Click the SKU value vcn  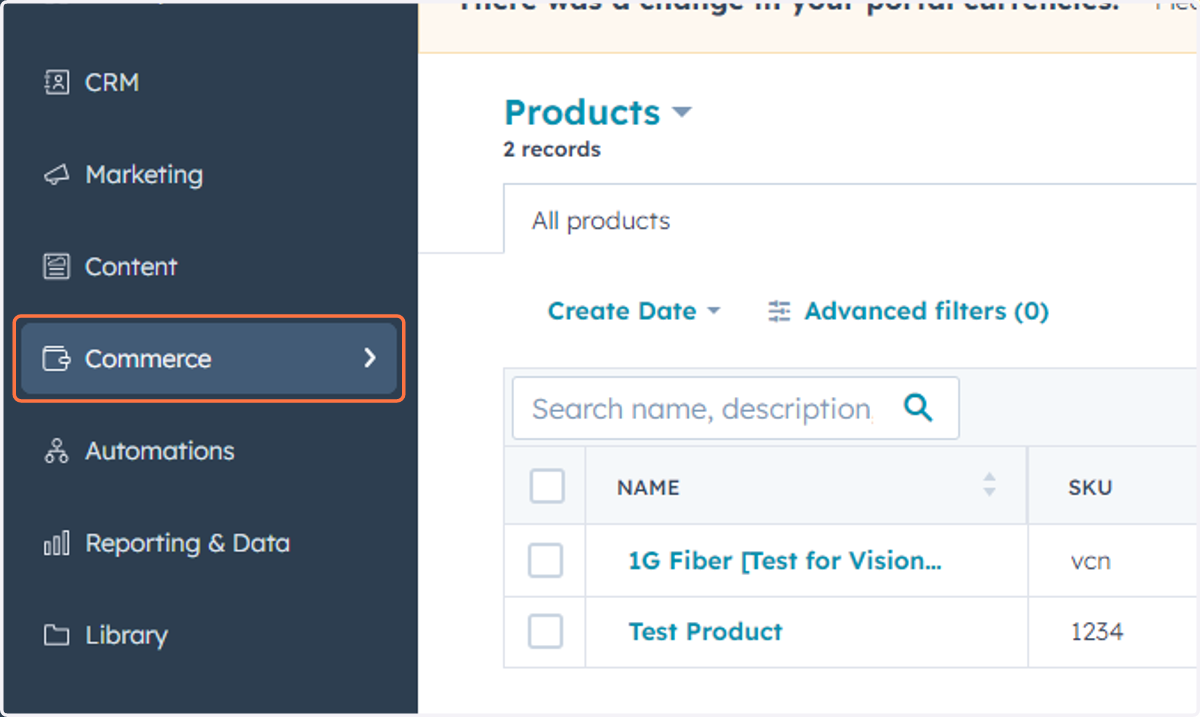click(x=1090, y=561)
